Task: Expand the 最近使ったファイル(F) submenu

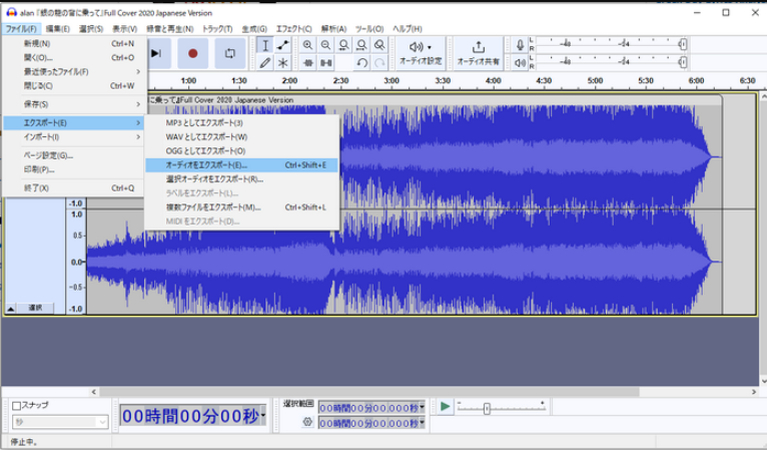Action: [x=74, y=72]
